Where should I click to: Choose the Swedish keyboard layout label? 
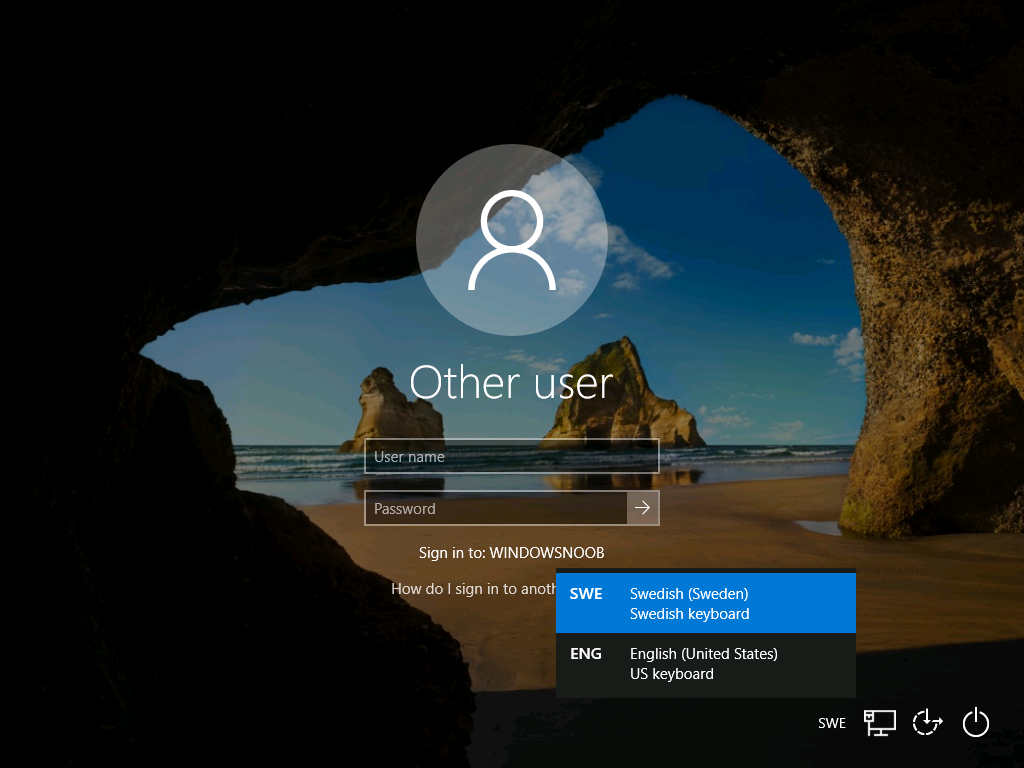pos(689,614)
